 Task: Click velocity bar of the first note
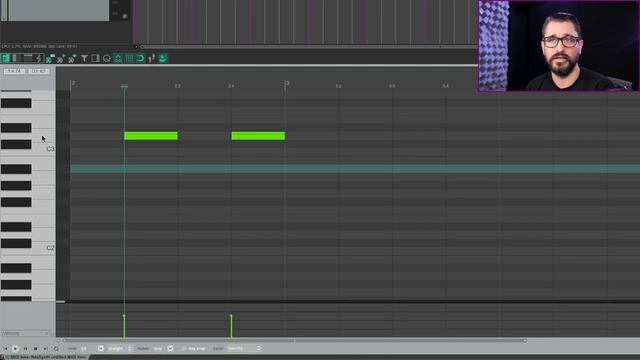coord(124,326)
